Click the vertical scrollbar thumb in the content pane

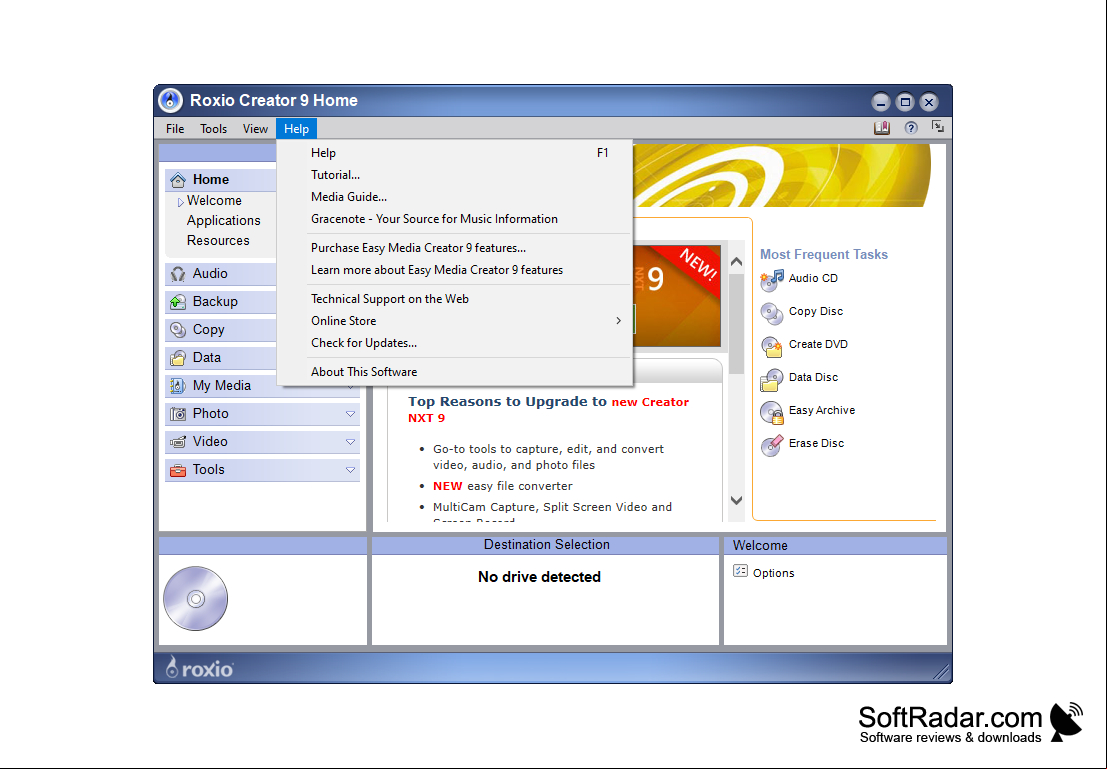(x=736, y=323)
